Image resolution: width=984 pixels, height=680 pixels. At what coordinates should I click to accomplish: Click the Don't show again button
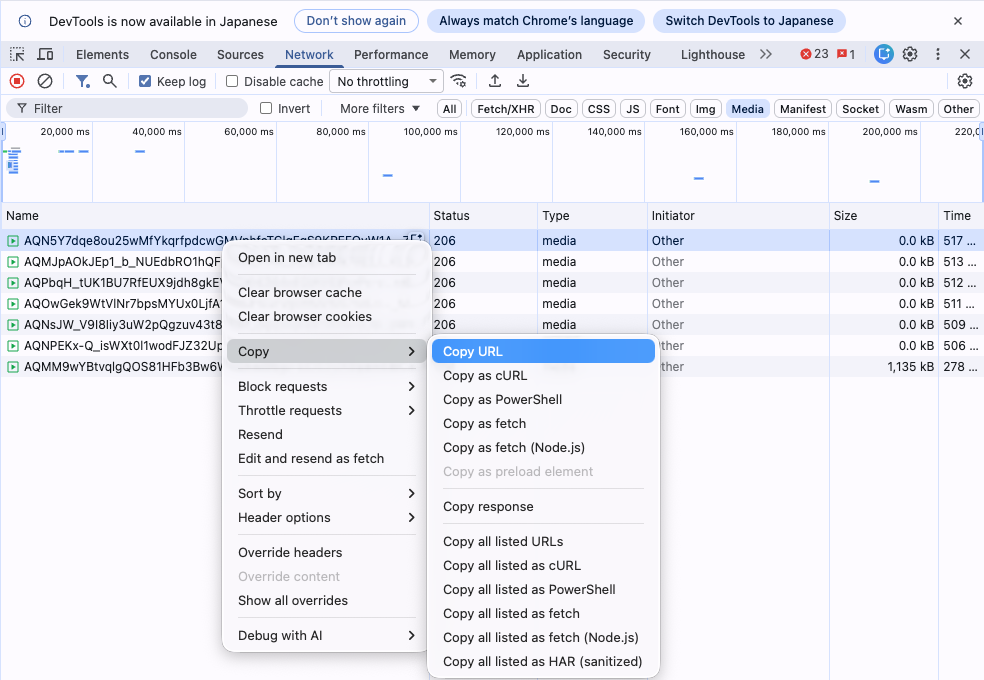click(x=356, y=21)
